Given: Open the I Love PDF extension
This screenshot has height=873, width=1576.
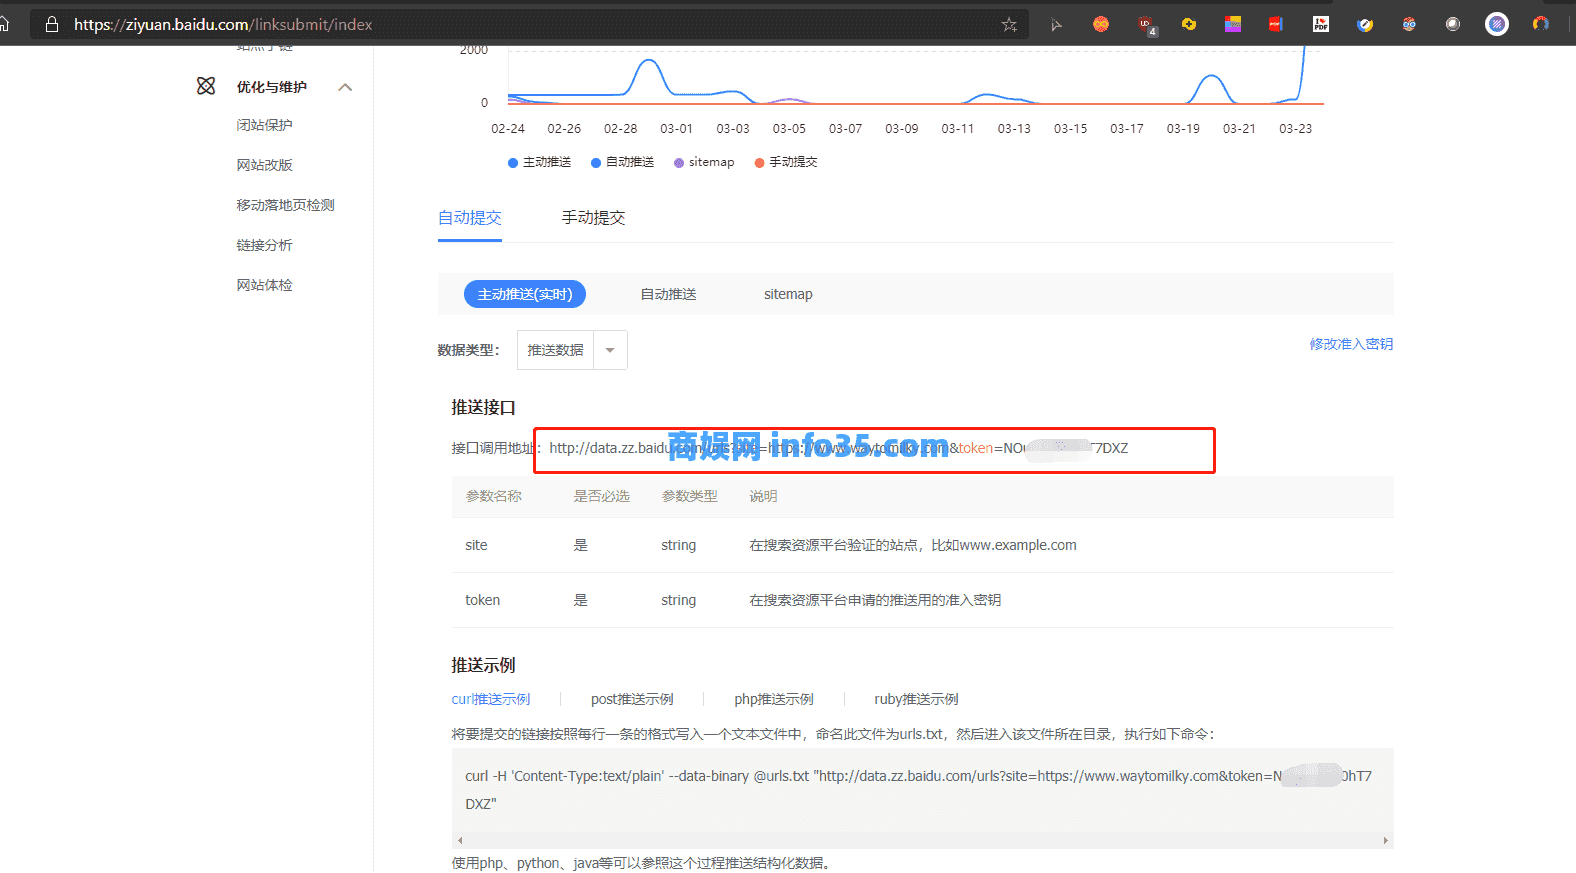Looking at the screenshot, I should (x=1321, y=24).
